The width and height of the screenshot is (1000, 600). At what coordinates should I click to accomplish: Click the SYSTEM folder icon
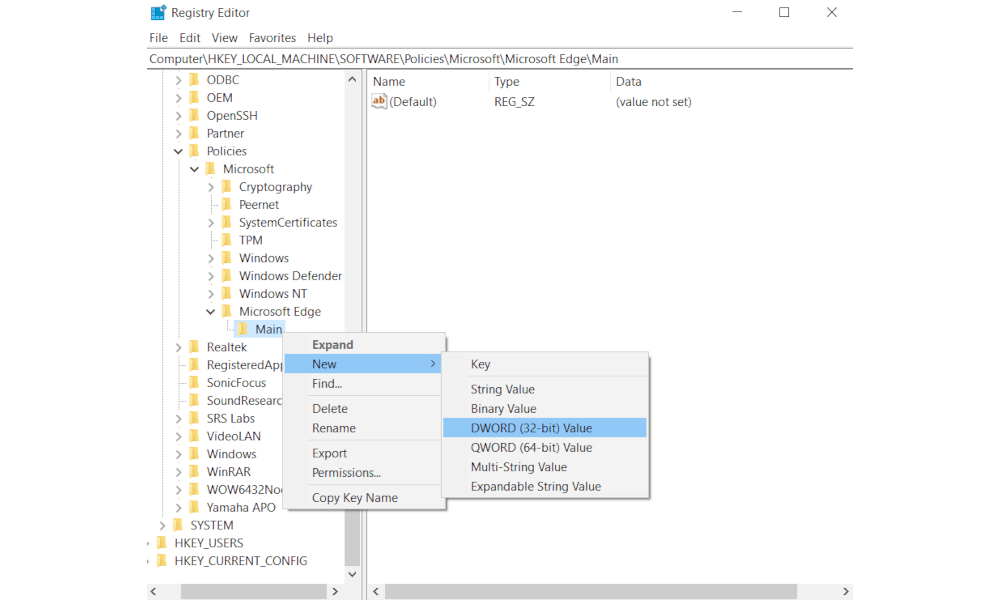(178, 525)
